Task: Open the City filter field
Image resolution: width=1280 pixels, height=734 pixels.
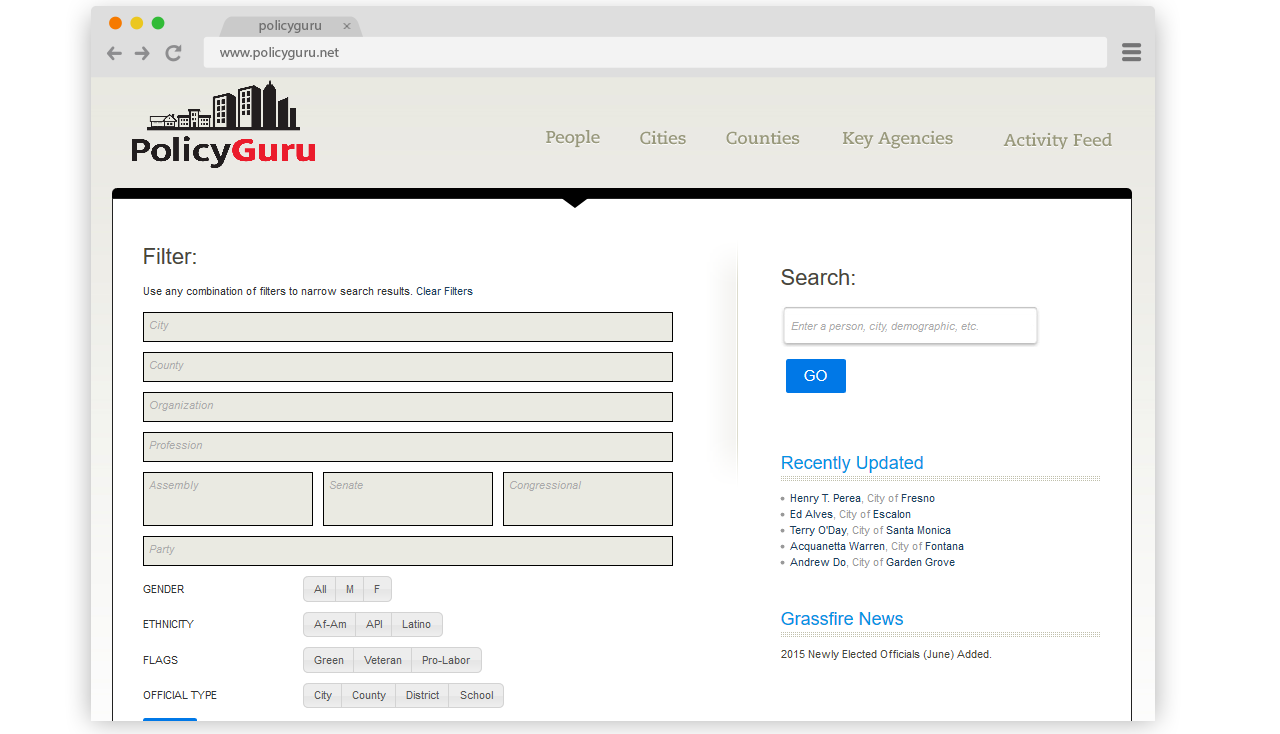Action: (x=407, y=327)
